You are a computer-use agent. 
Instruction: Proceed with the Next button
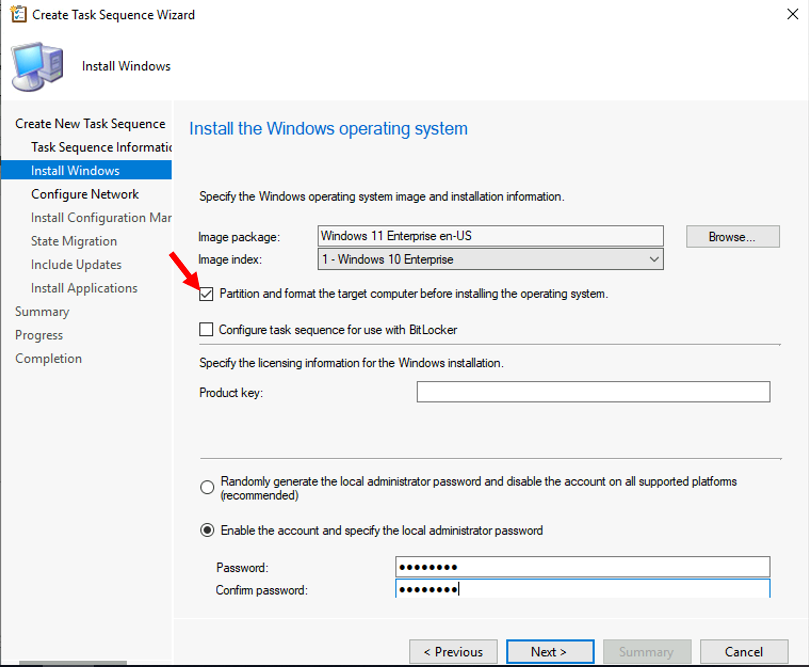(x=550, y=652)
